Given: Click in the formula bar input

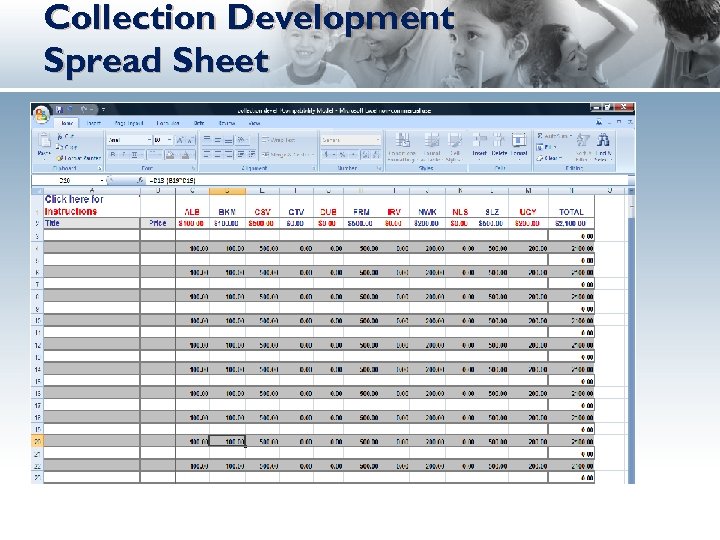Looking at the screenshot, I should tap(388, 180).
